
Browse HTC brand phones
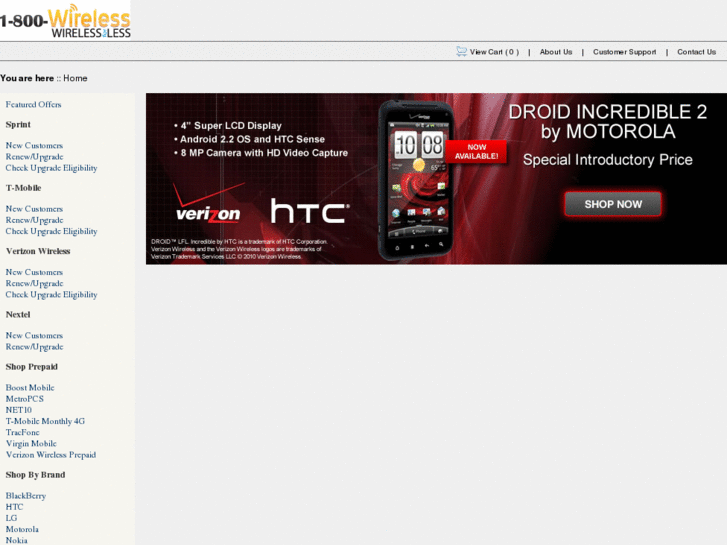[14, 507]
